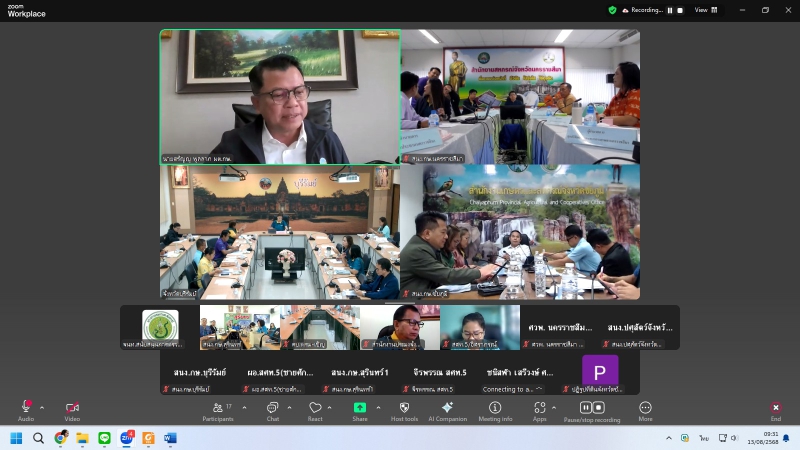Start camera using the Video button

click(72, 411)
